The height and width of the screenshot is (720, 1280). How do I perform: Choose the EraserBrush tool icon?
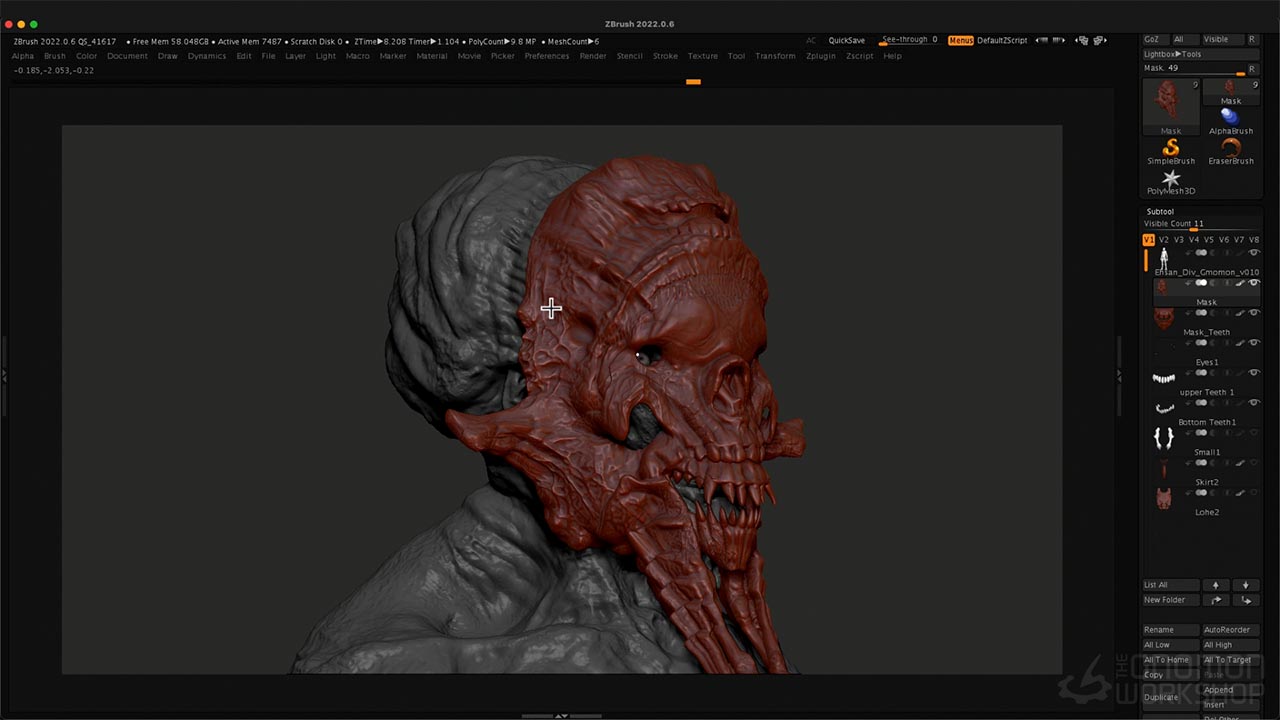tap(1230, 148)
